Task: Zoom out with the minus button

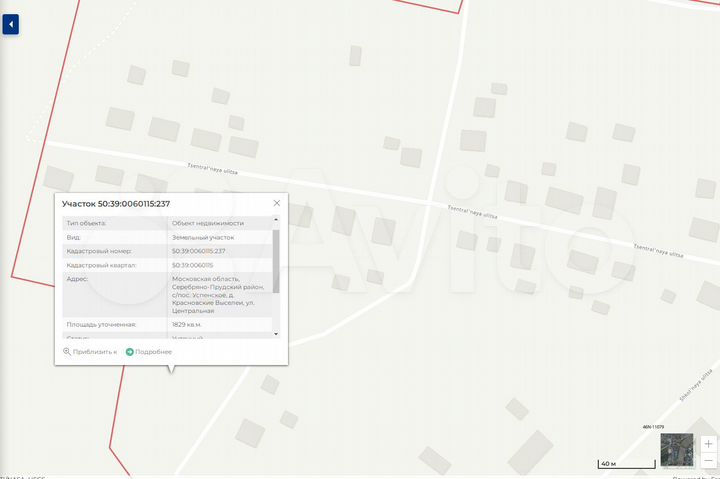Action: coord(708,459)
